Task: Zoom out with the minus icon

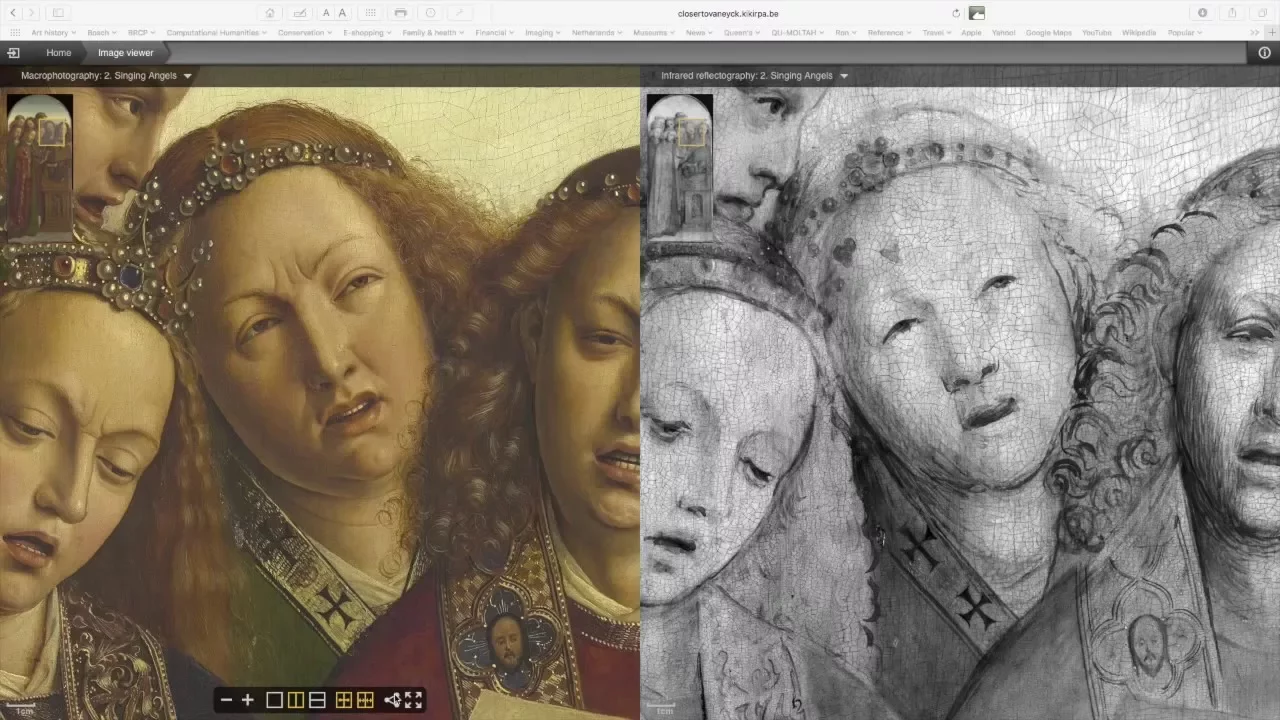Action: pyautogui.click(x=226, y=700)
